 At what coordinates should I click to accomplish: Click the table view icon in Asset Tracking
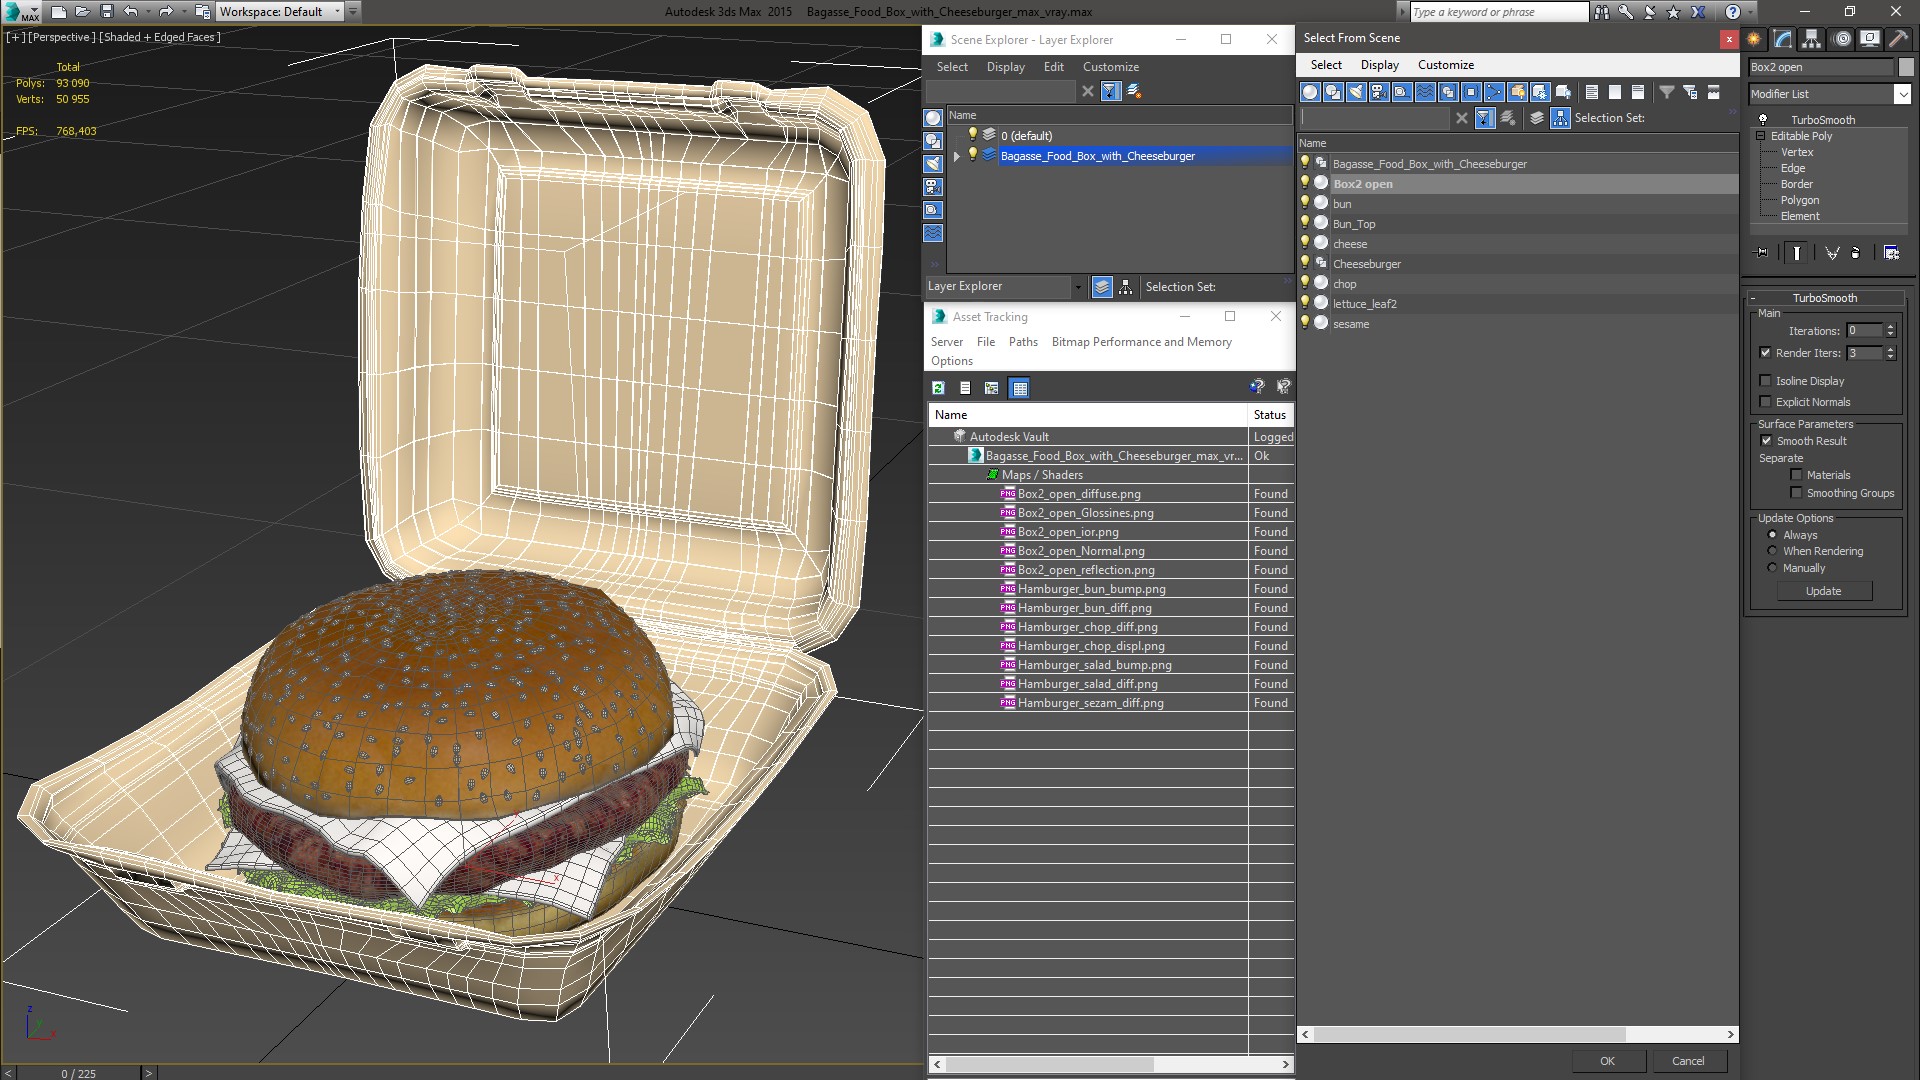(1019, 388)
